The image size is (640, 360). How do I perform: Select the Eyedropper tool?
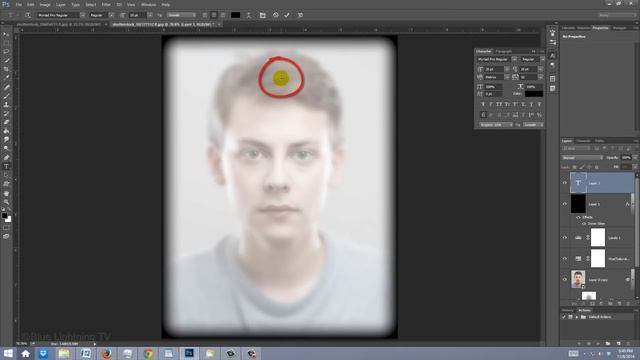click(x=6, y=78)
